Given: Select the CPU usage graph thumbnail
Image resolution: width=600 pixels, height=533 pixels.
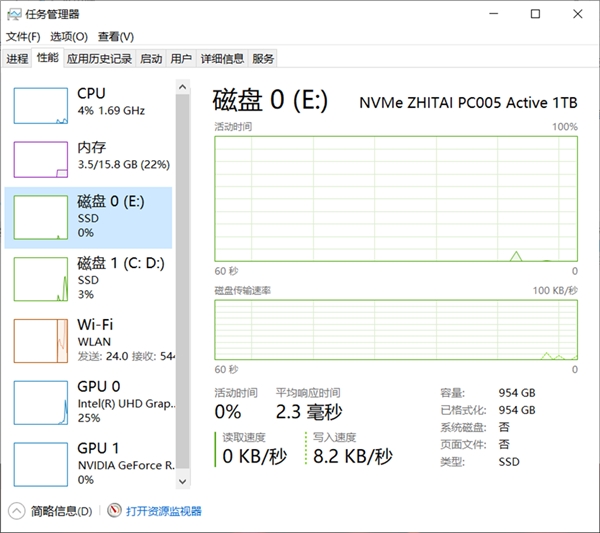Looking at the screenshot, I should click(x=41, y=106).
